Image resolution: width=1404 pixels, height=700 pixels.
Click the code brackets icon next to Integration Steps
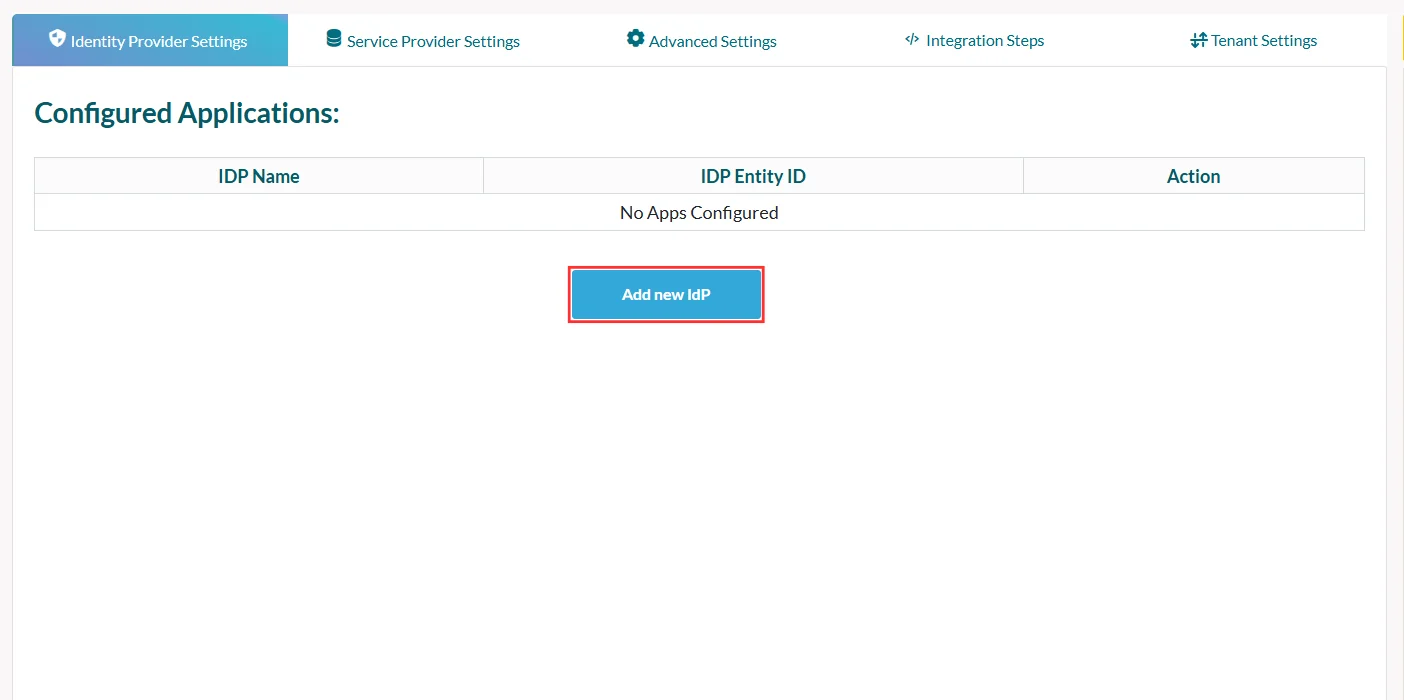911,39
